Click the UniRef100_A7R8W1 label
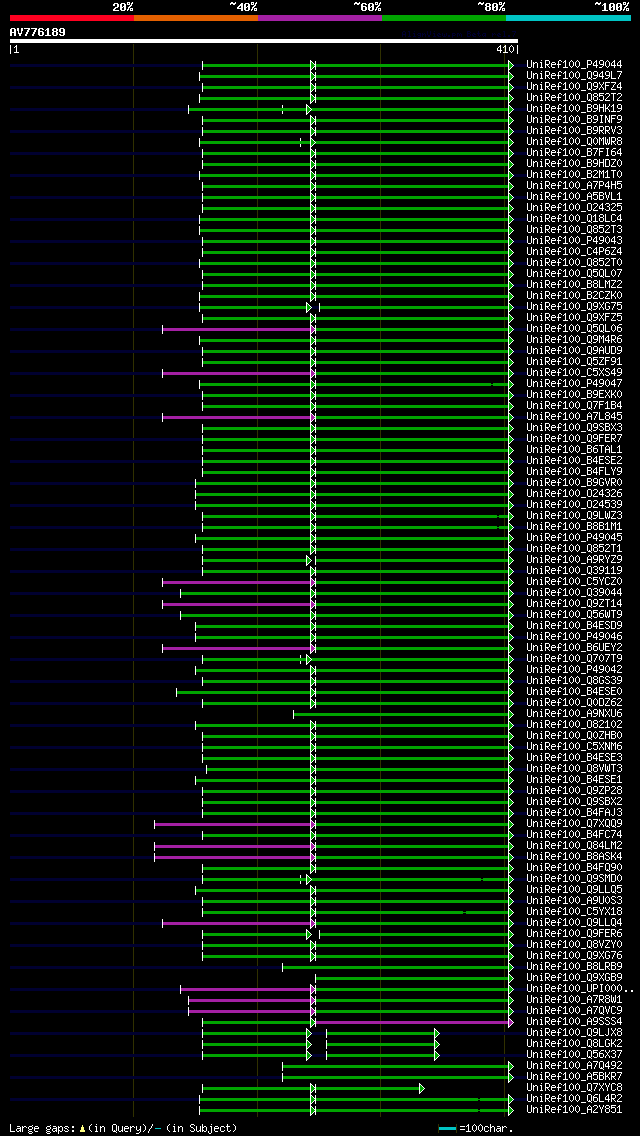Viewport: 640px width, 1136px height. (x=574, y=1000)
